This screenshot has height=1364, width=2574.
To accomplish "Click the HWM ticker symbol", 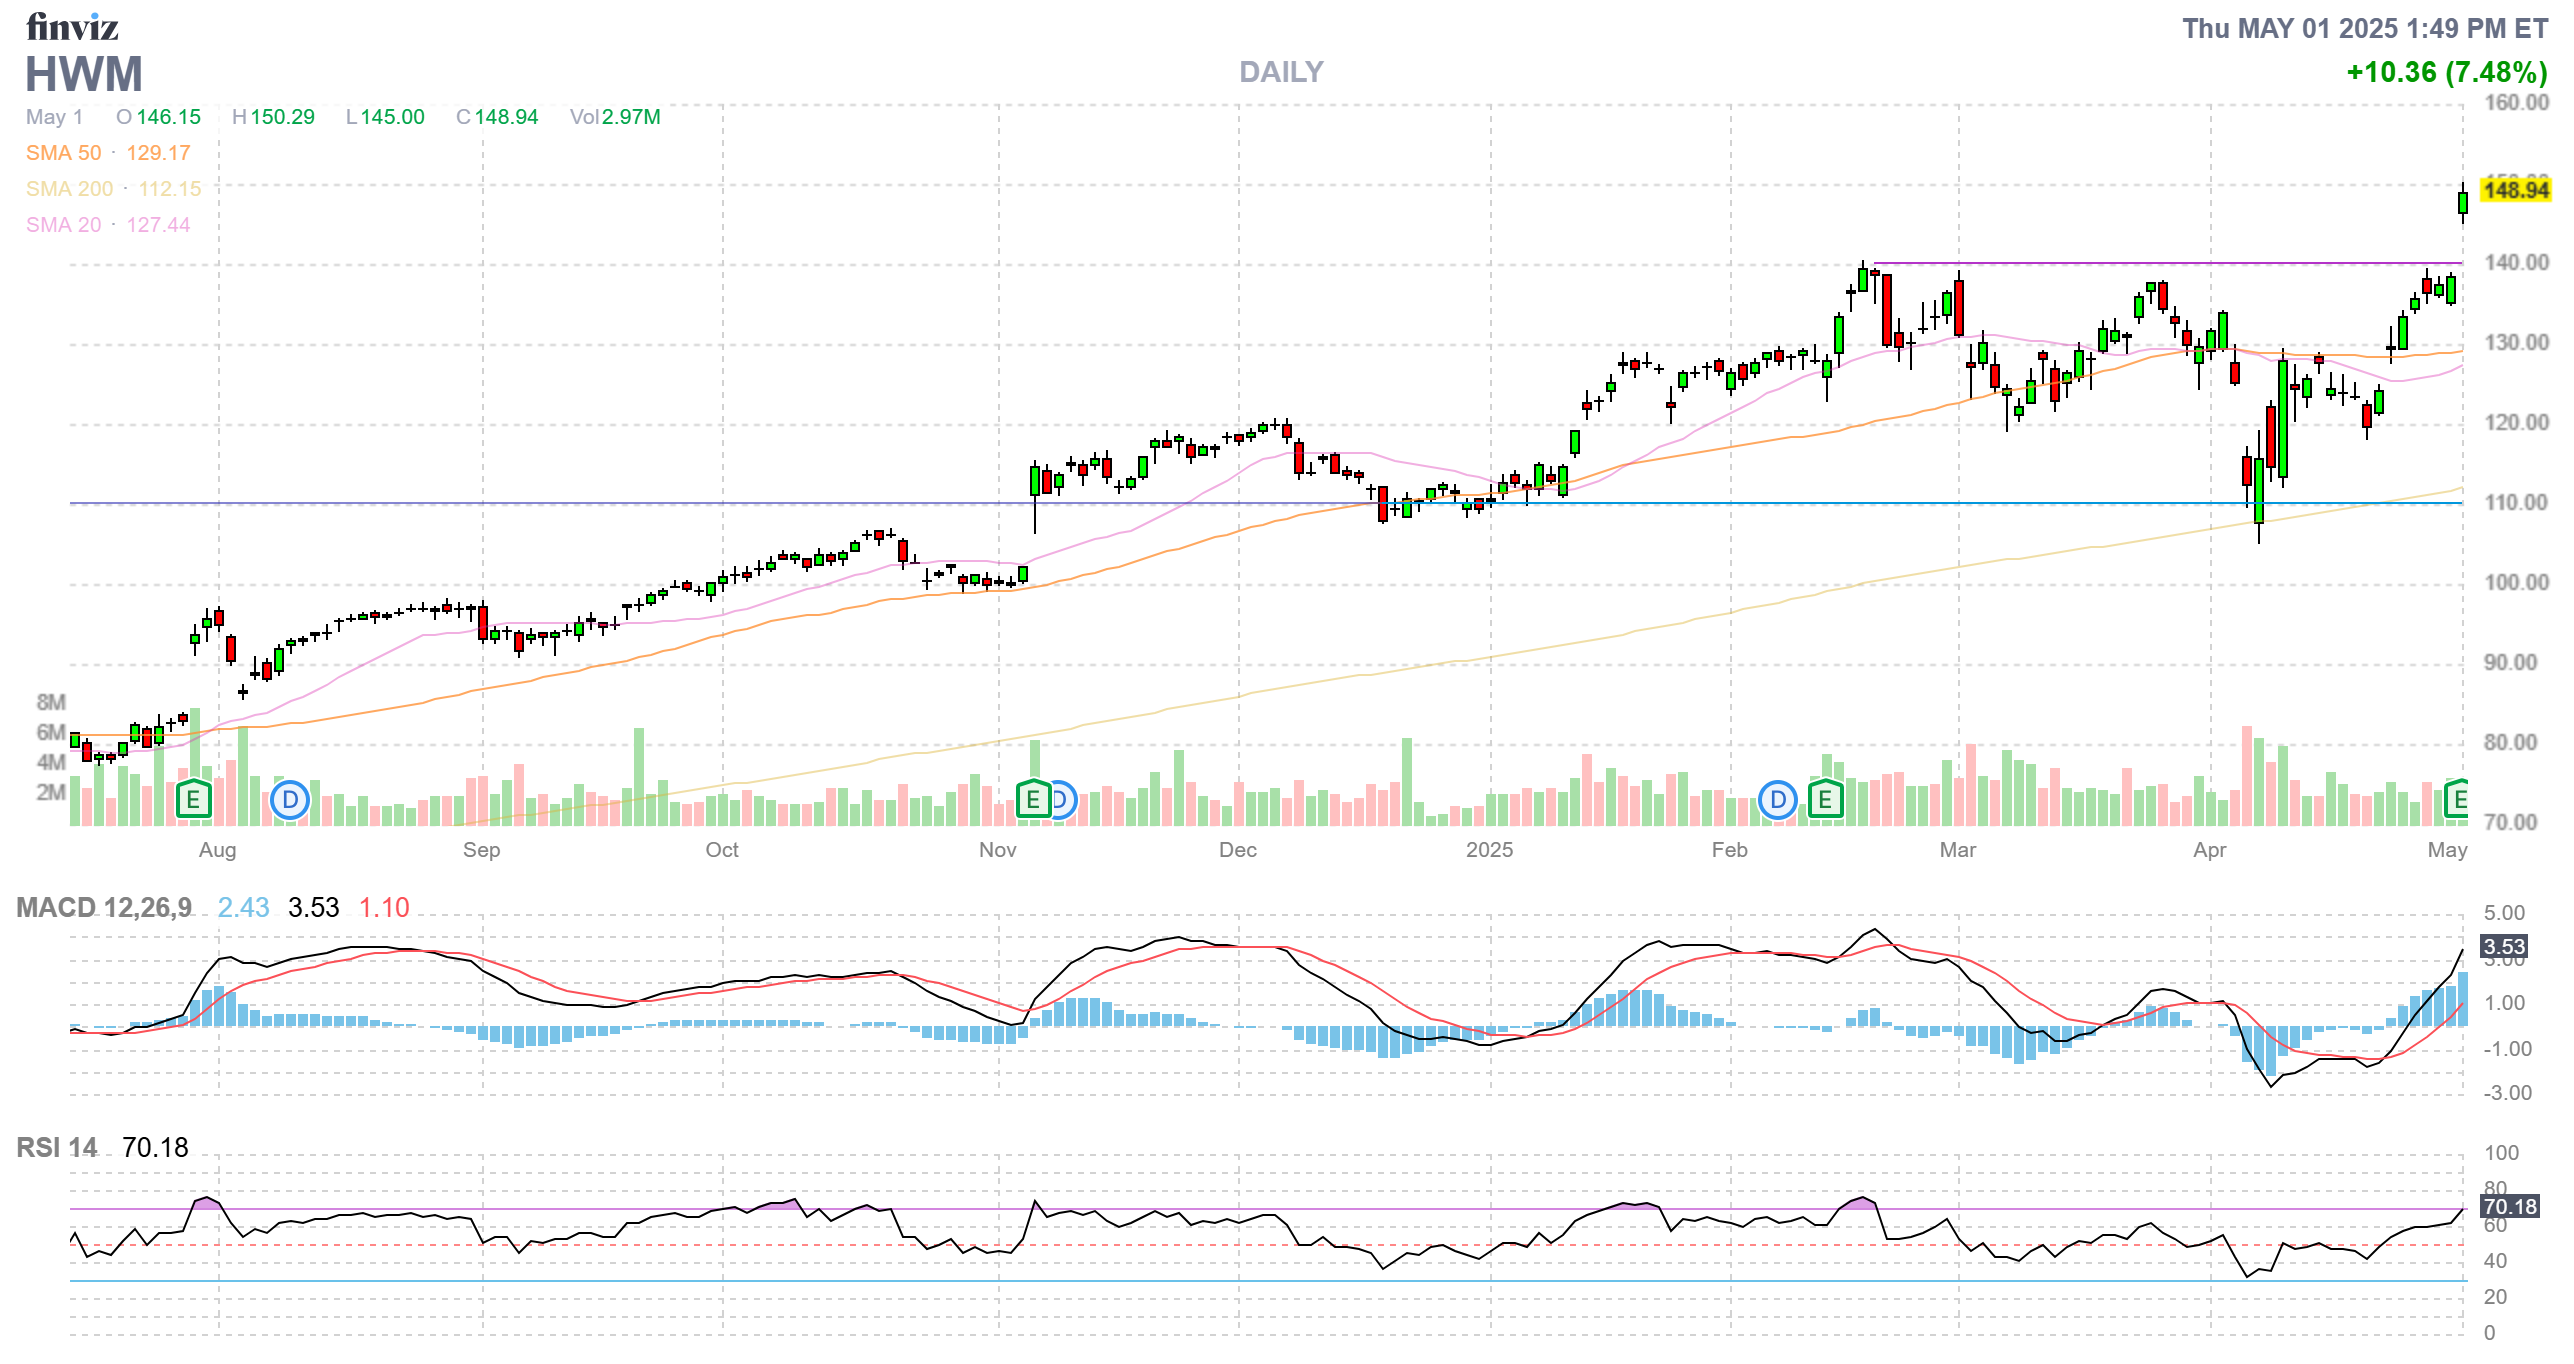I will [84, 75].
